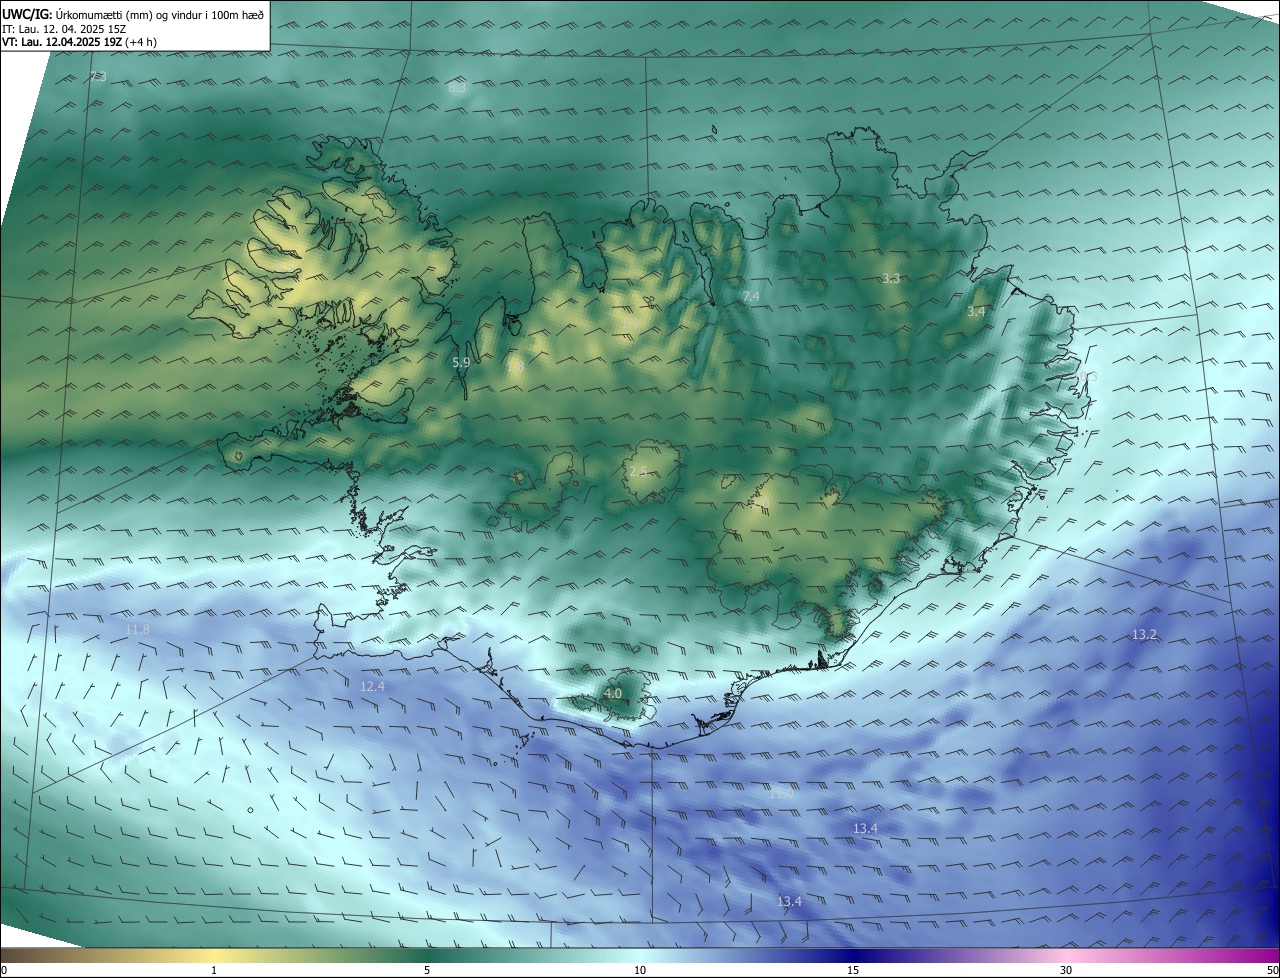Screen dimensions: 1280x978
Task: Click the 3.3 value label in the northeast
Action: [x=891, y=278]
